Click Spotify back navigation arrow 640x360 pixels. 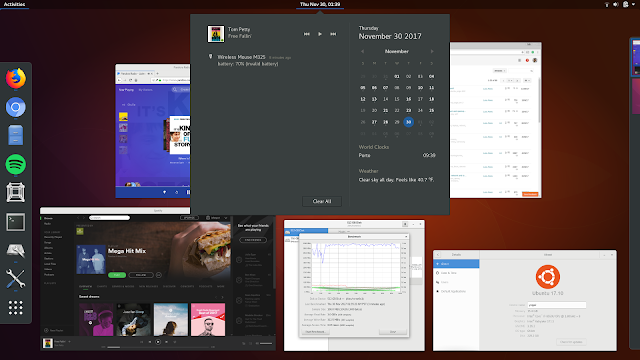(78, 218)
